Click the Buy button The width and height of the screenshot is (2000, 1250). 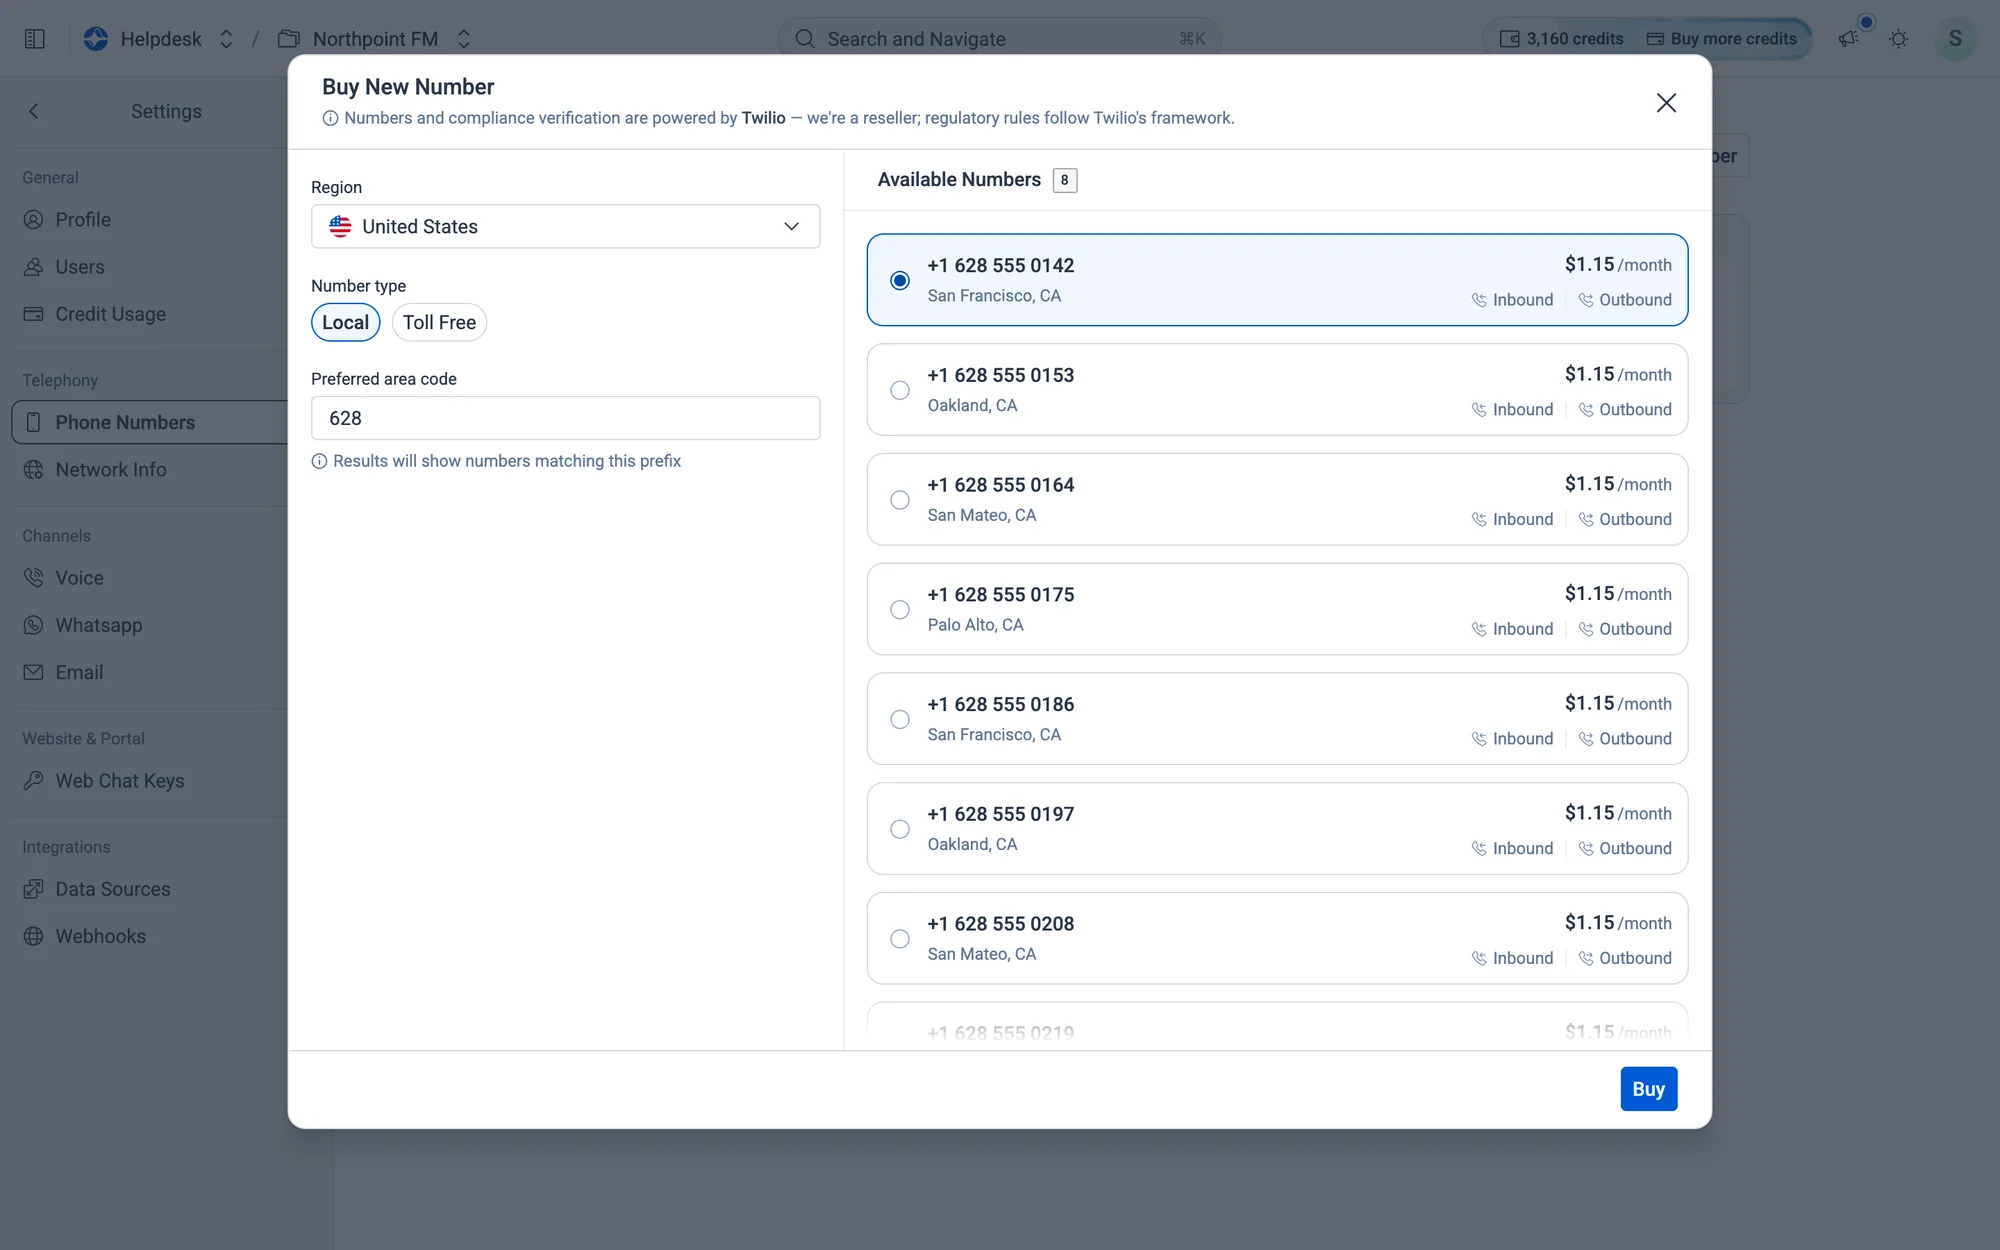(1649, 1089)
